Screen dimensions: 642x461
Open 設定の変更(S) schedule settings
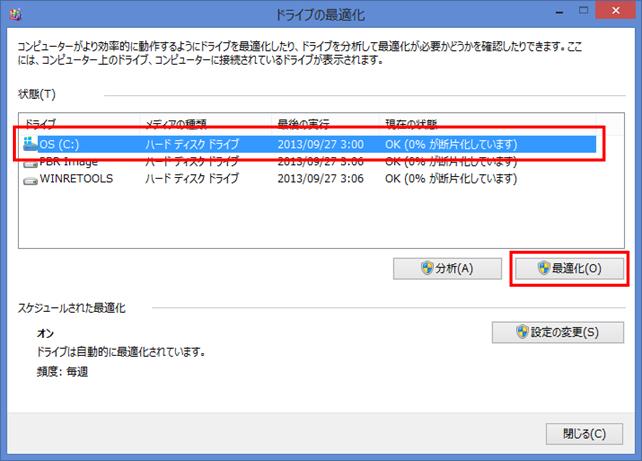pyautogui.click(x=558, y=332)
